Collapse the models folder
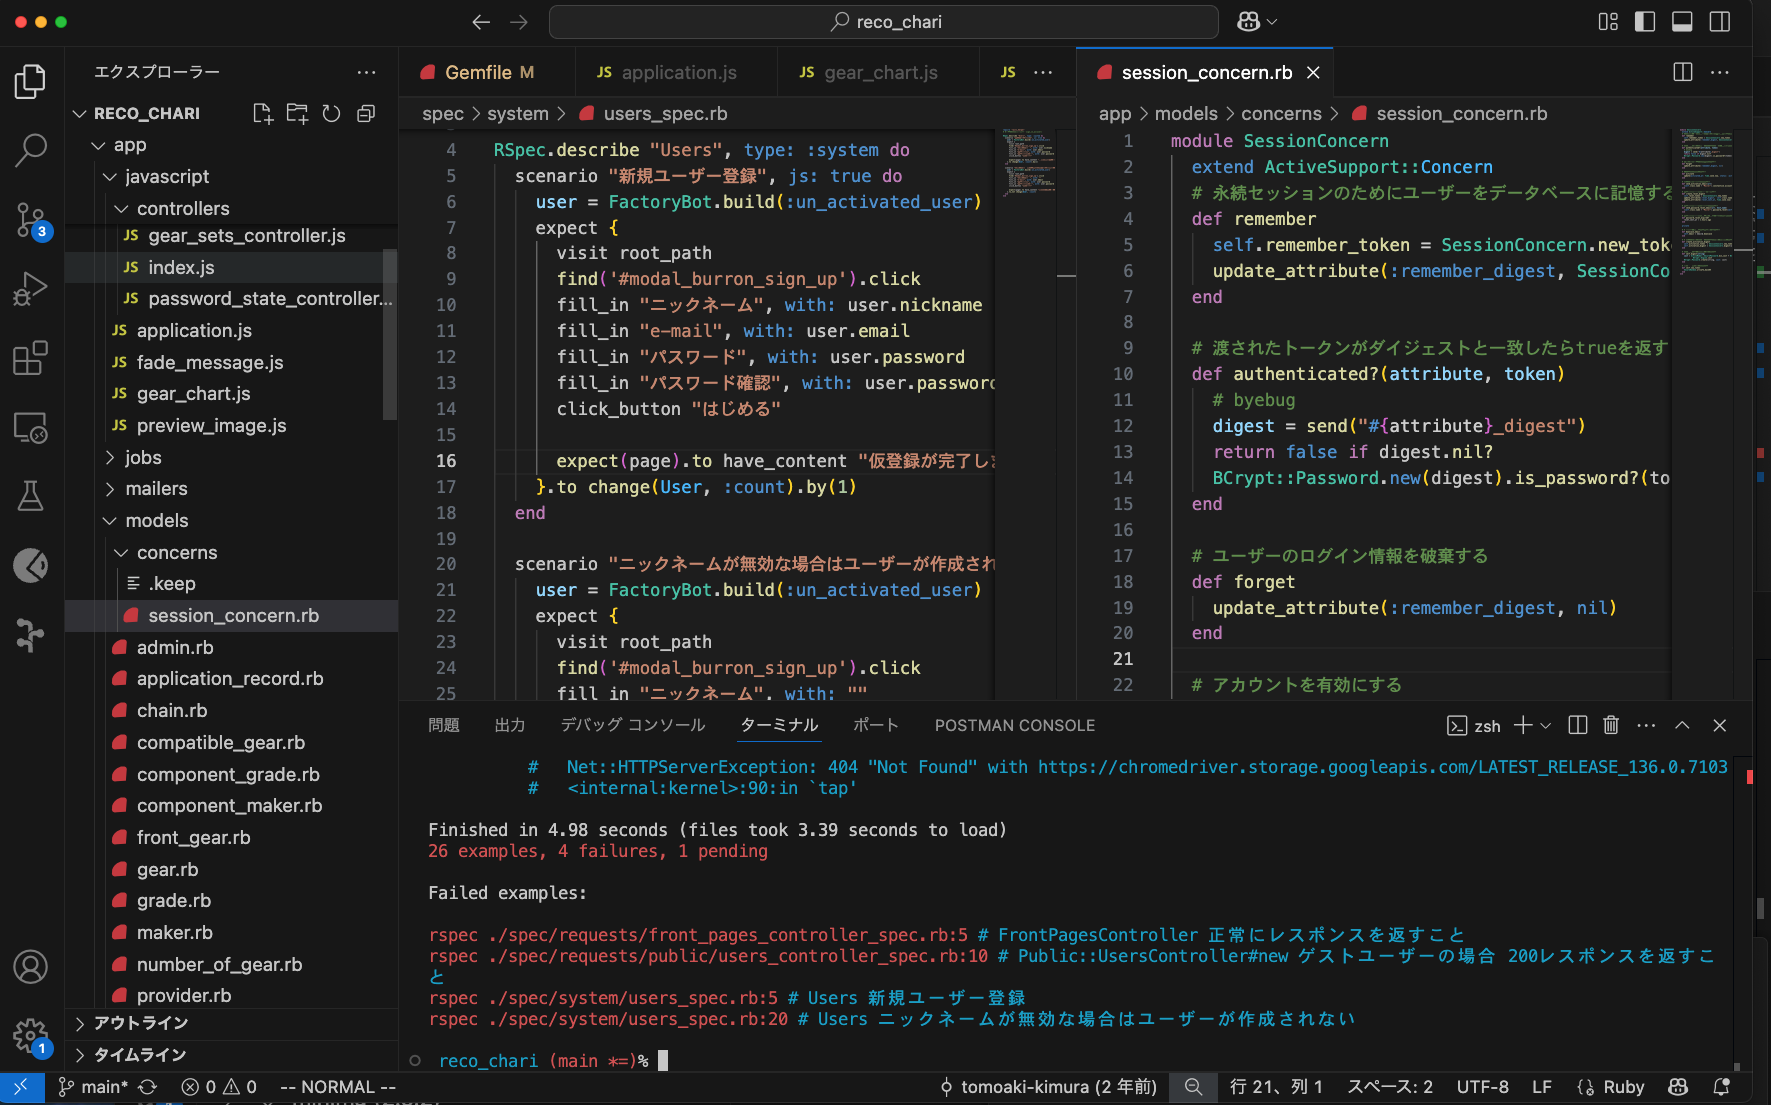1771x1105 pixels. (156, 521)
